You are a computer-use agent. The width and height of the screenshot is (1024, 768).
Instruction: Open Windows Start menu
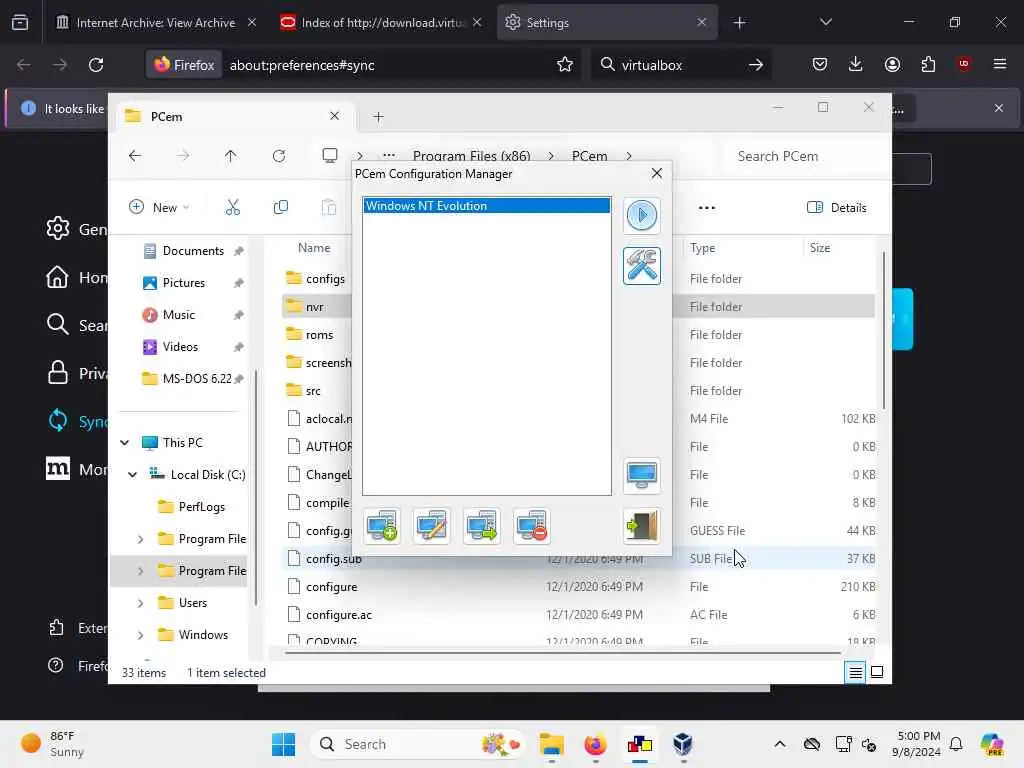point(283,744)
